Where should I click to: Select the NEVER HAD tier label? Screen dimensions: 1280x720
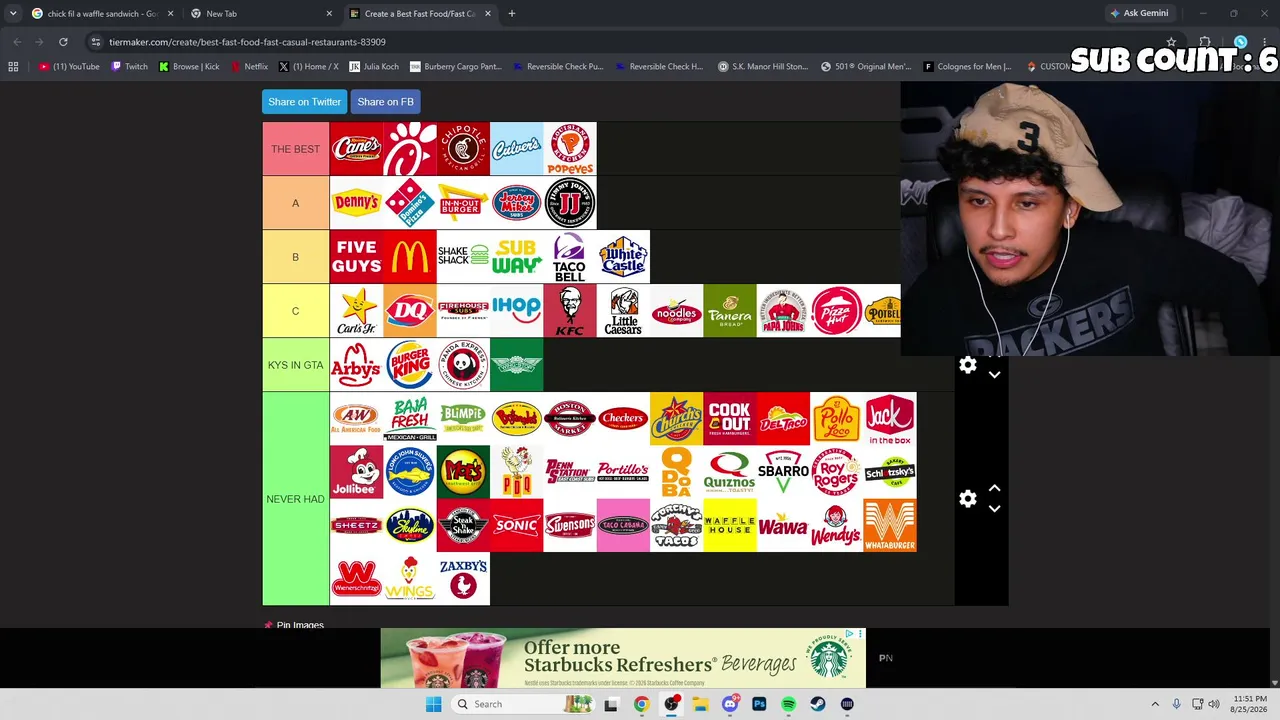click(x=296, y=499)
